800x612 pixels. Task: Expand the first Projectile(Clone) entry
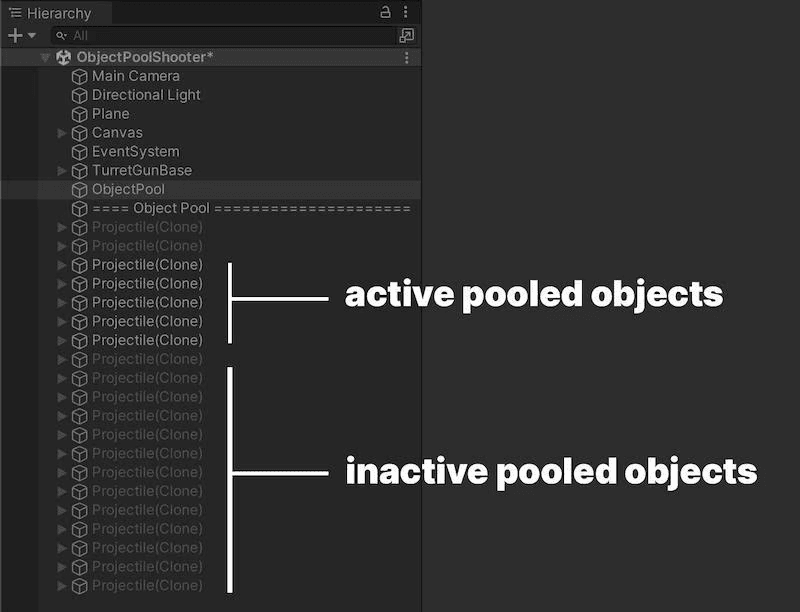tap(62, 227)
